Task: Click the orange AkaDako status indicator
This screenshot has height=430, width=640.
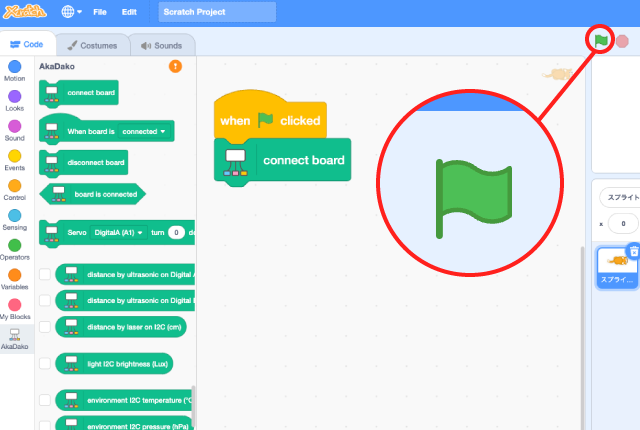Action: (176, 66)
